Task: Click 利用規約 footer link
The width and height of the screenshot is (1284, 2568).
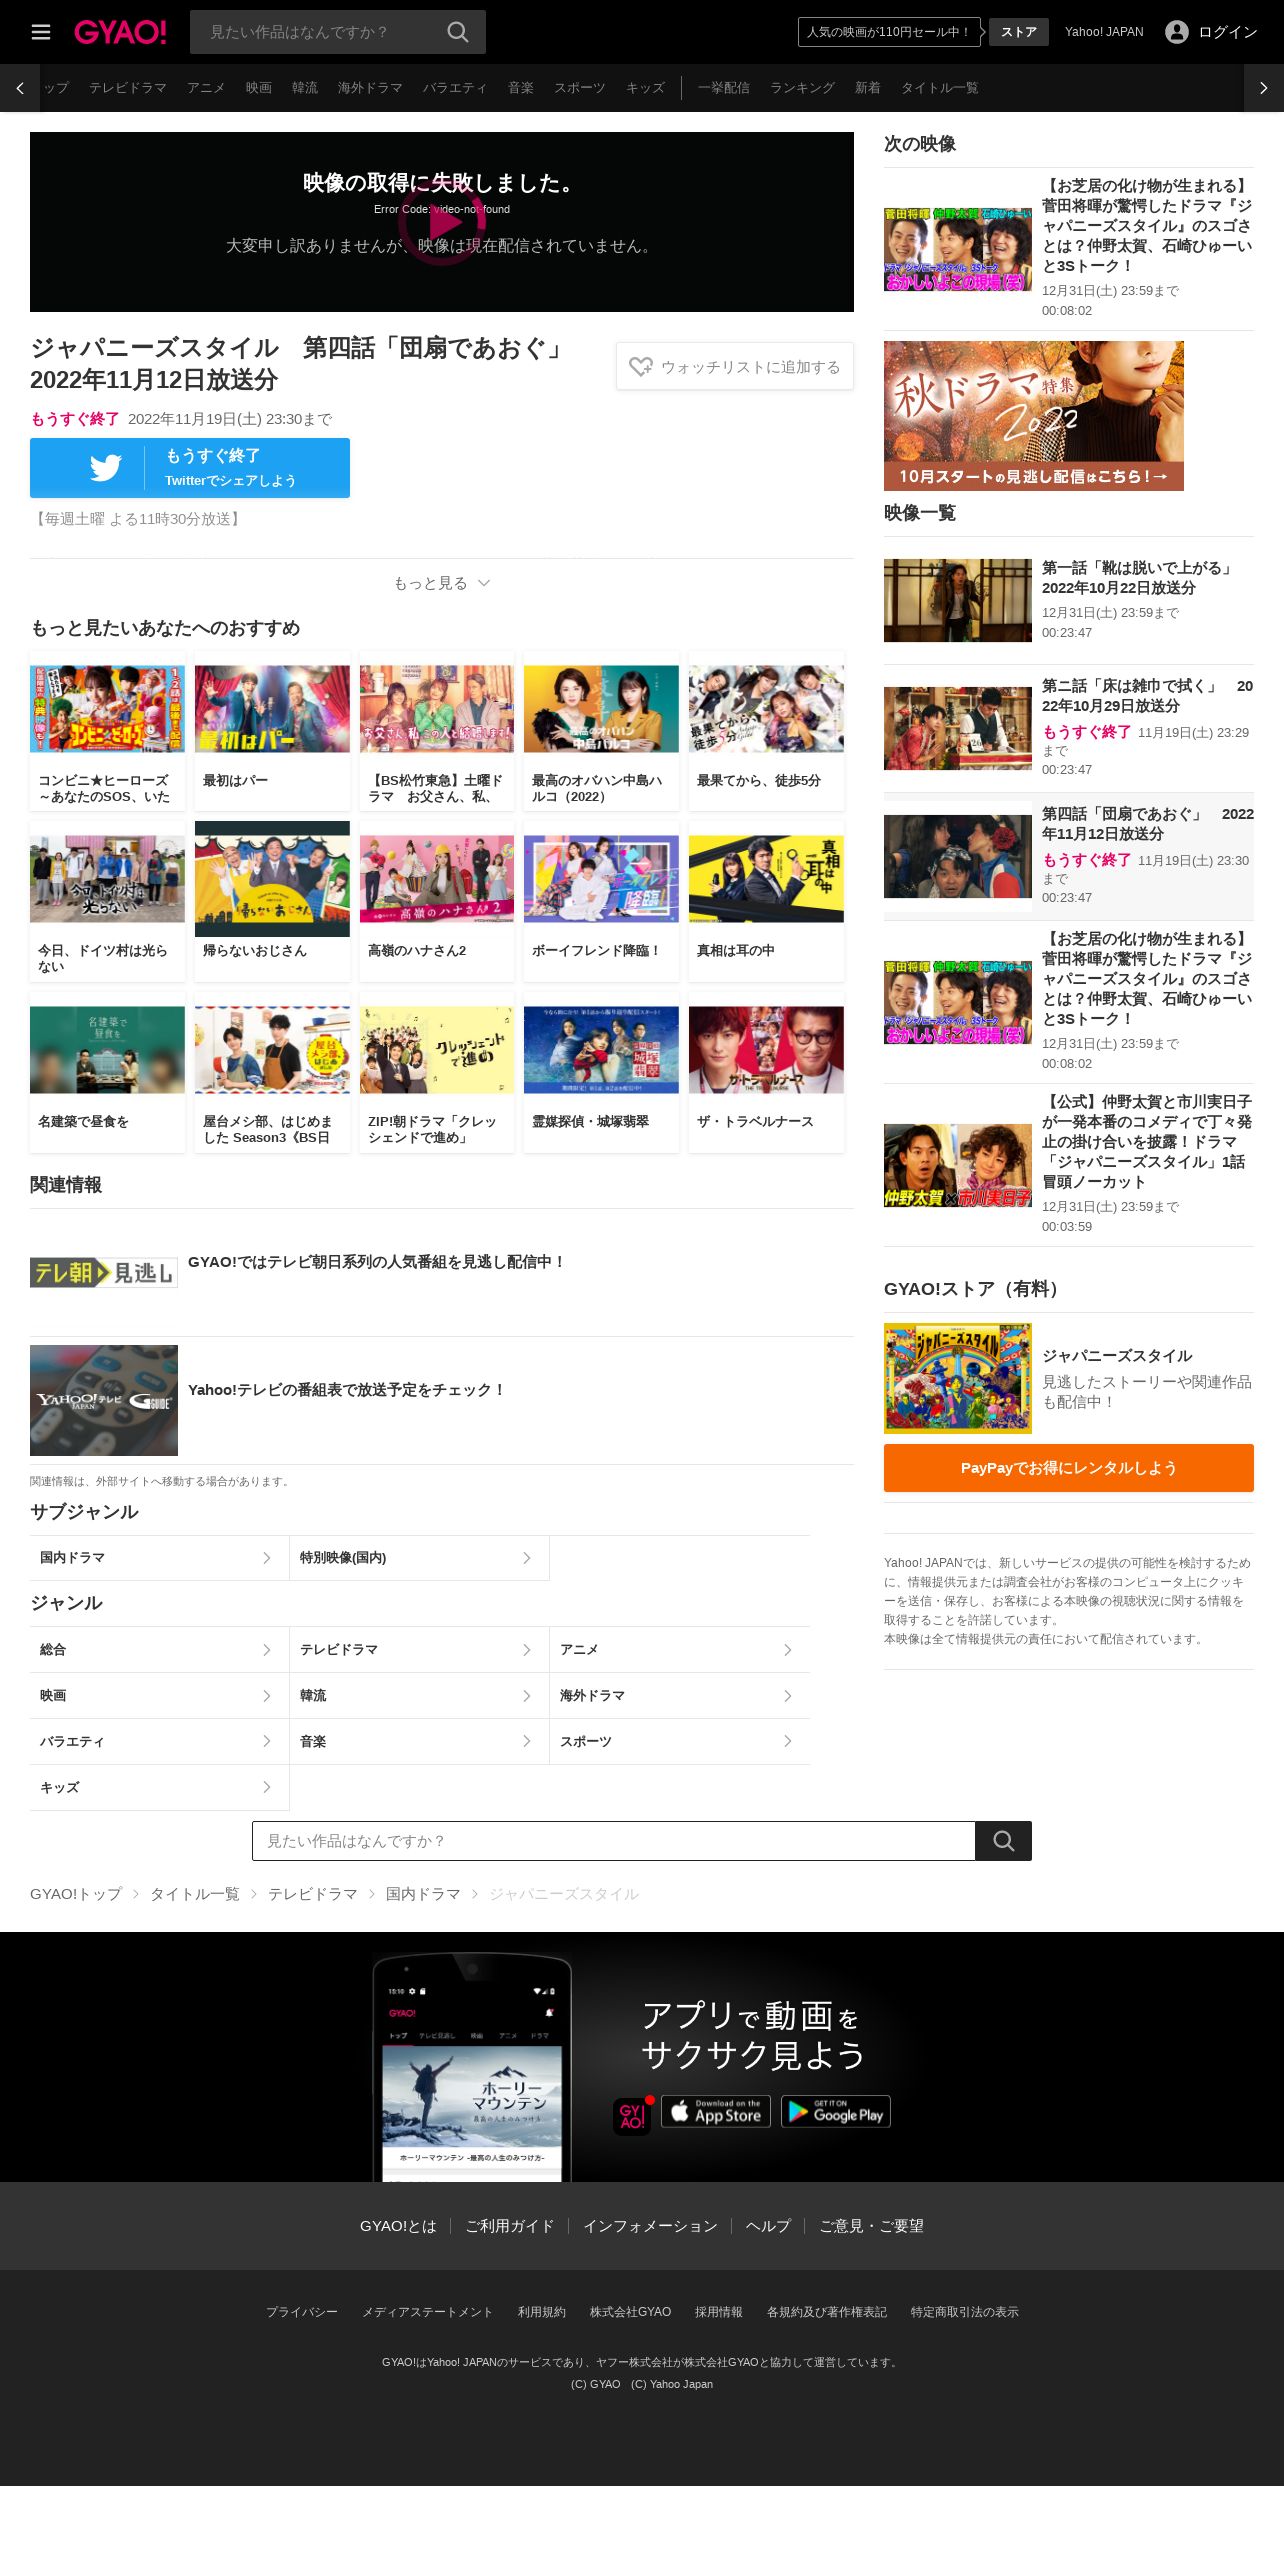Action: click(541, 2312)
